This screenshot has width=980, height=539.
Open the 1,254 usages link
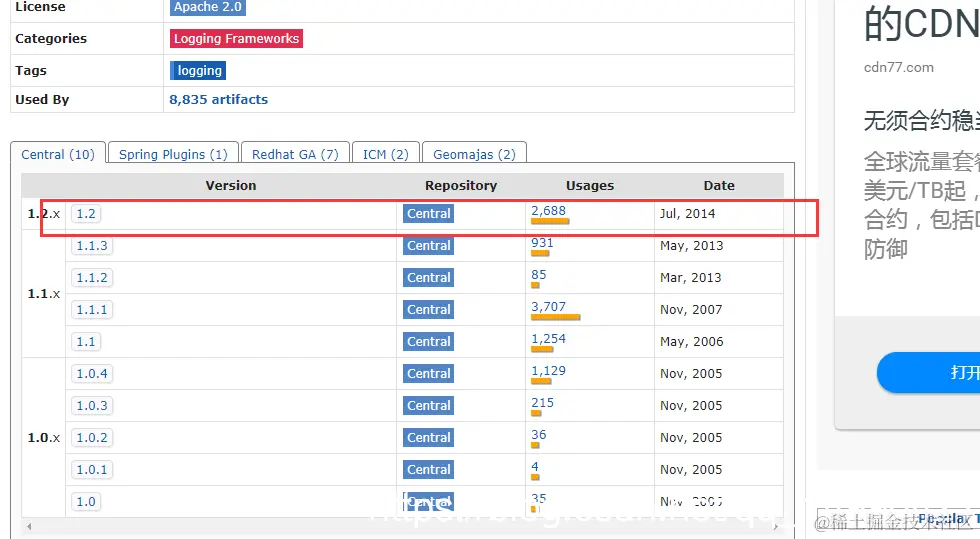(548, 338)
